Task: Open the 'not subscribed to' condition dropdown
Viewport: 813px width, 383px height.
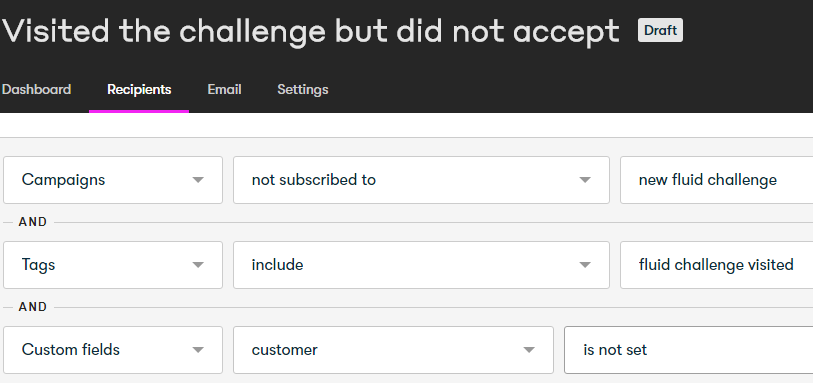Action: point(421,180)
